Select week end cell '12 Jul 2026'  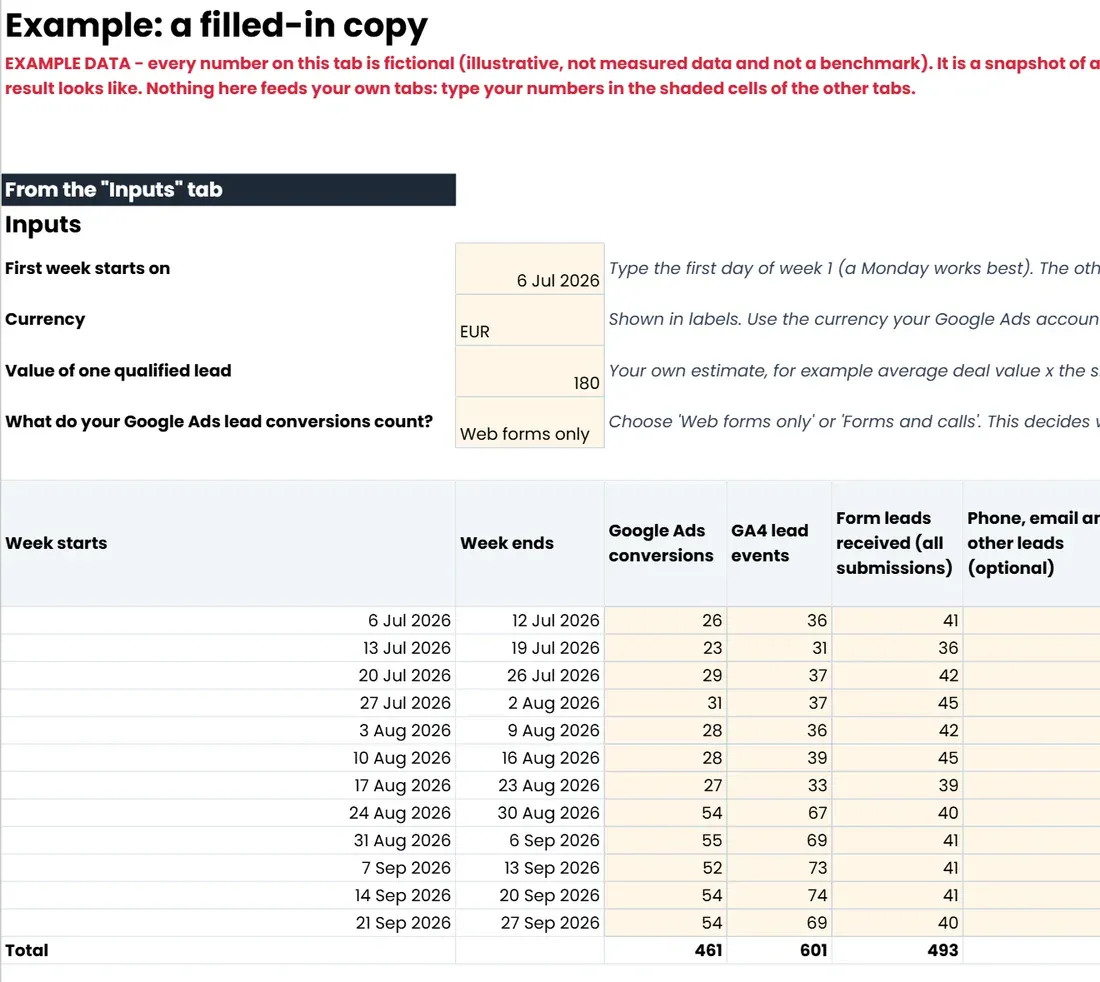point(530,621)
